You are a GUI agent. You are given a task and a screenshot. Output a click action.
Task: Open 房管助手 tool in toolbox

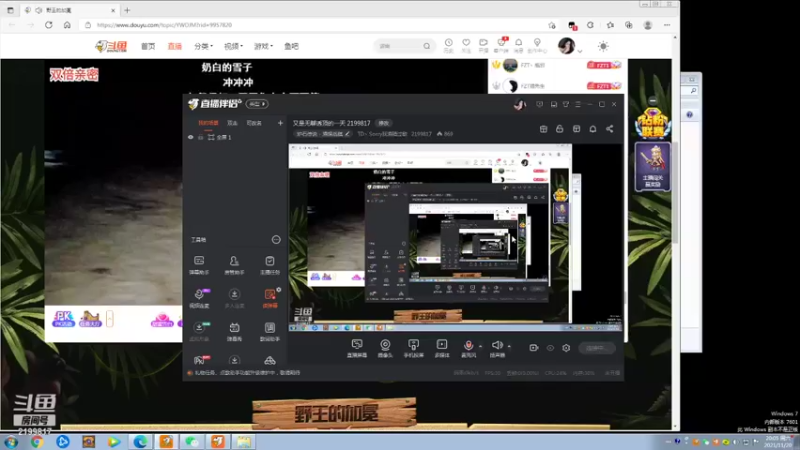point(234,265)
